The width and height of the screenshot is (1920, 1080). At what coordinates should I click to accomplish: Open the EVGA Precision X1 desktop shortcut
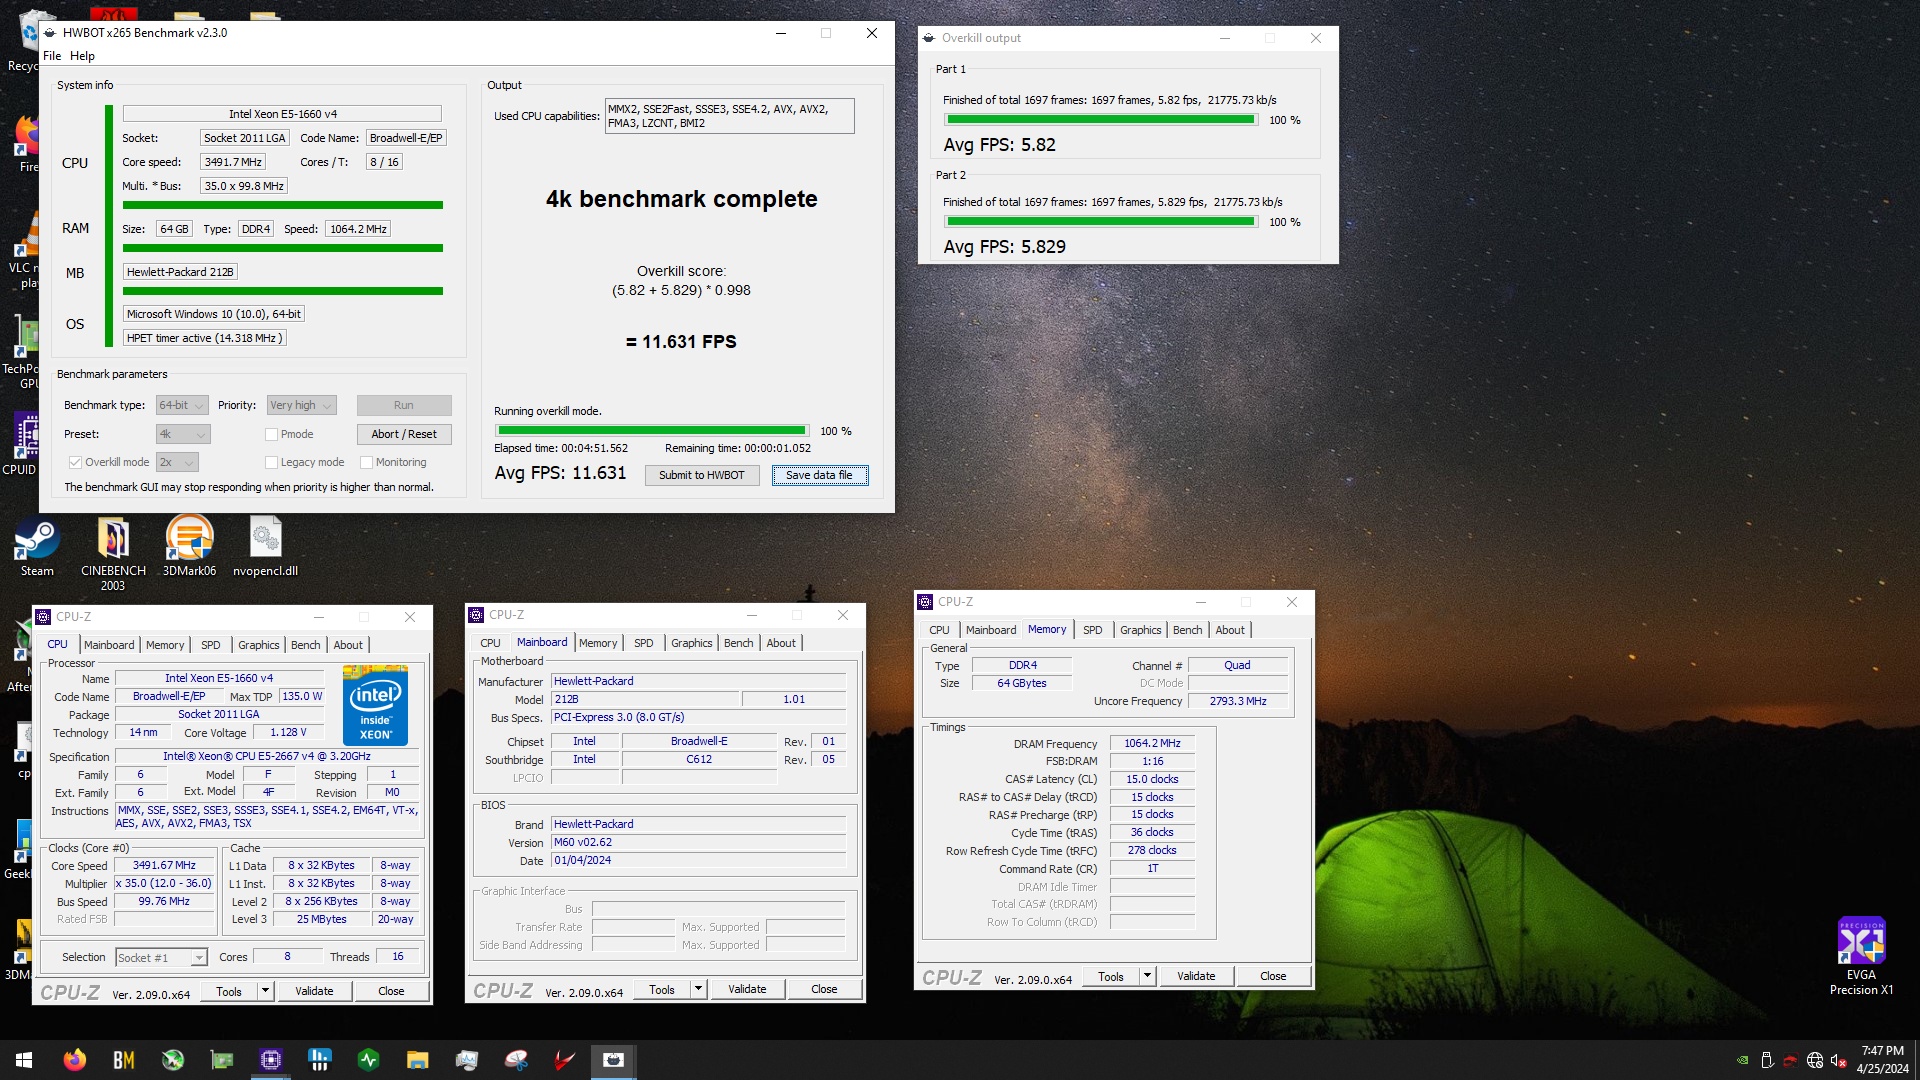[x=1861, y=956]
